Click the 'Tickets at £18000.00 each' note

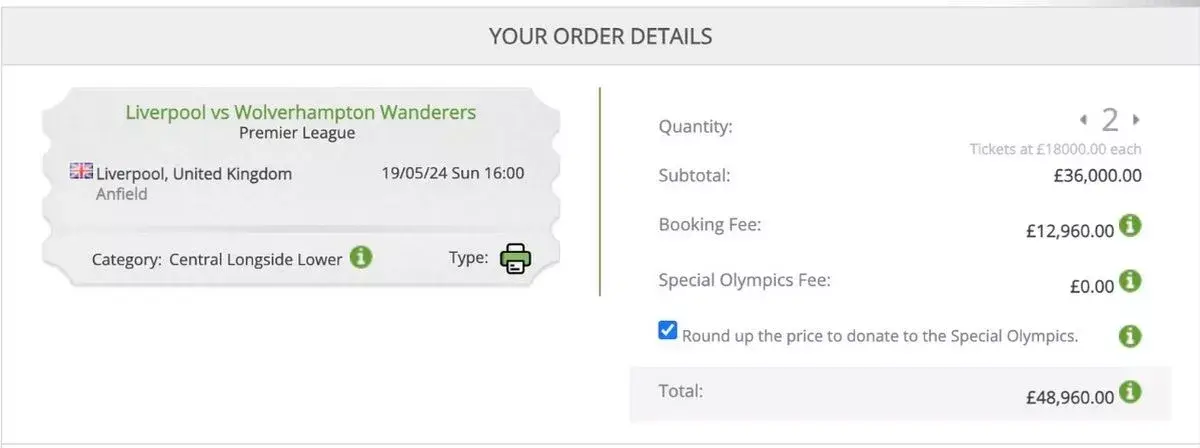tap(1055, 149)
